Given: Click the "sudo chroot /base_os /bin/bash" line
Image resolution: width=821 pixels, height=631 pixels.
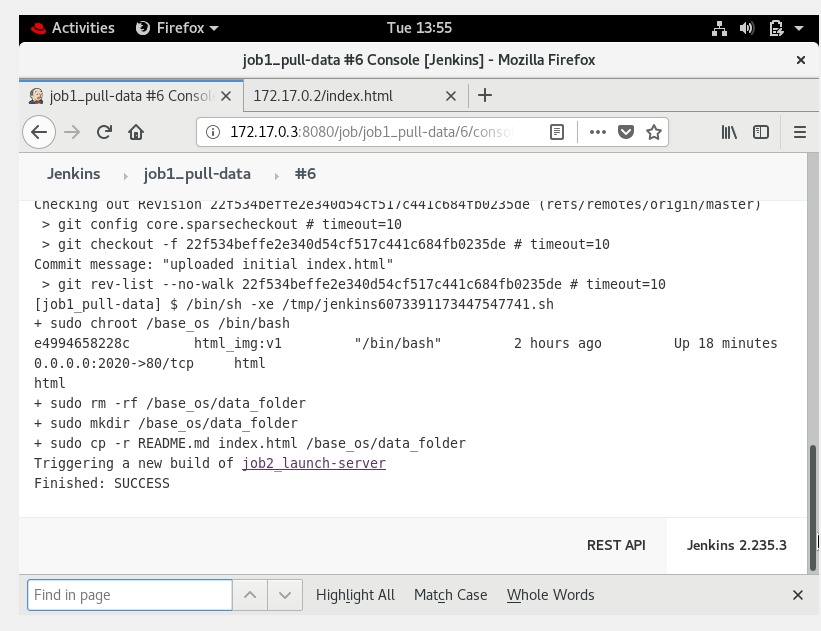Looking at the screenshot, I should (x=162, y=324).
